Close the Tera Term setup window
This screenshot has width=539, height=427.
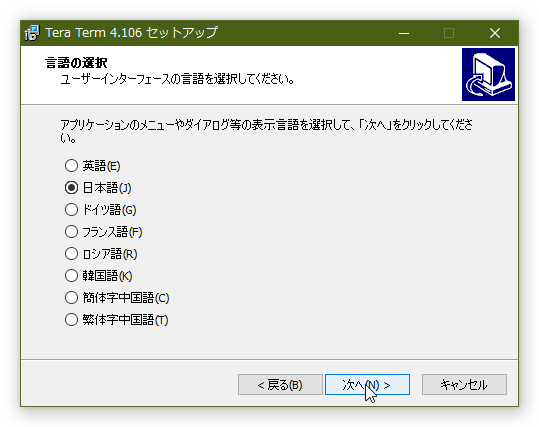point(495,33)
